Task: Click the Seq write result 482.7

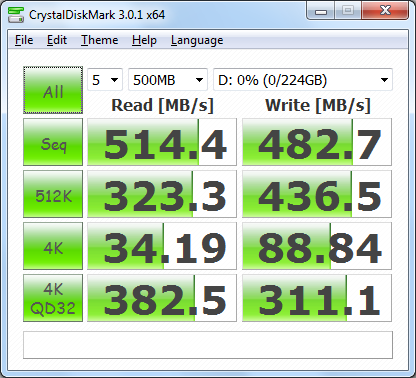Action: click(317, 142)
